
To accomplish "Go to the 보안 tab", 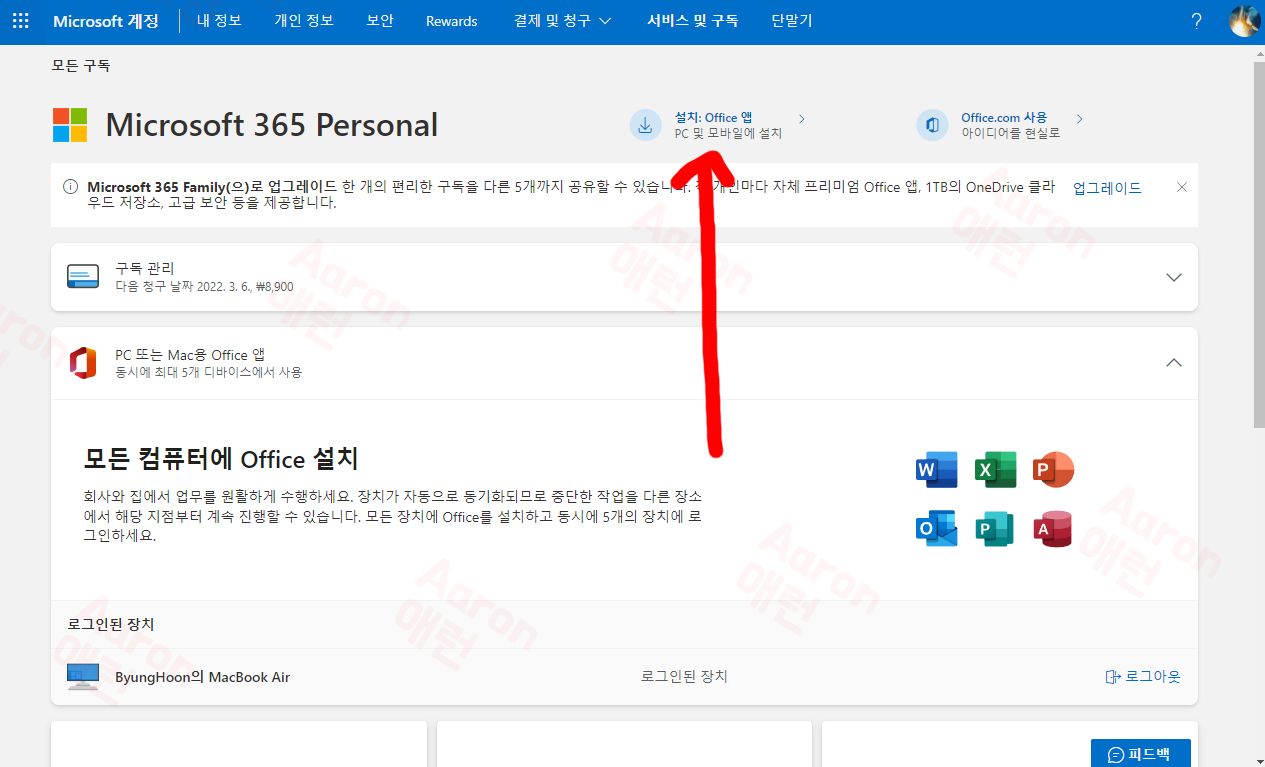I will [380, 21].
